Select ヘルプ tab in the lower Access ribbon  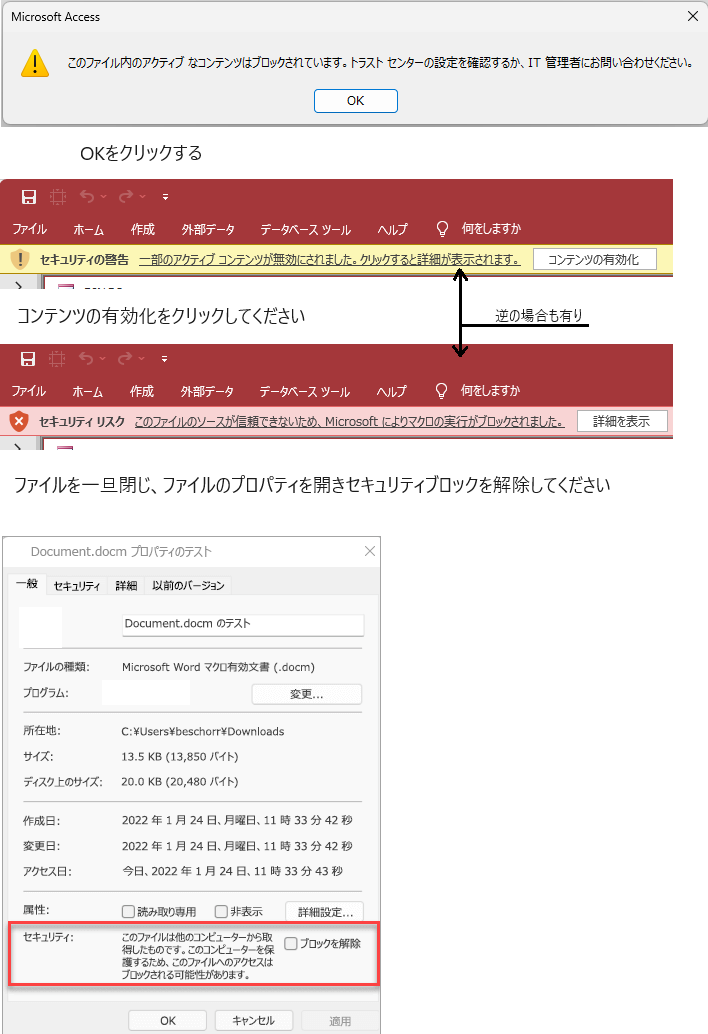[392, 391]
